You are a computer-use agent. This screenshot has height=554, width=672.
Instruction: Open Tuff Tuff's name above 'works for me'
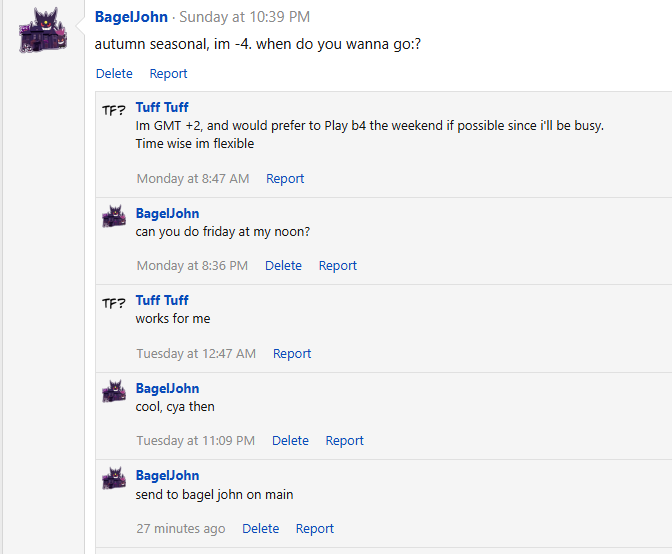[162, 300]
